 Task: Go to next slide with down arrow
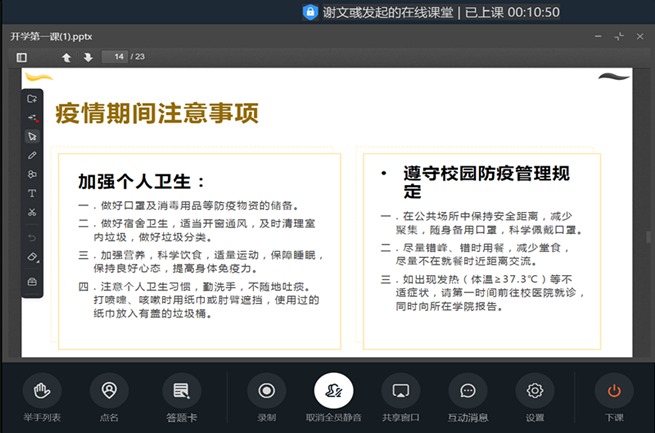tap(88, 57)
